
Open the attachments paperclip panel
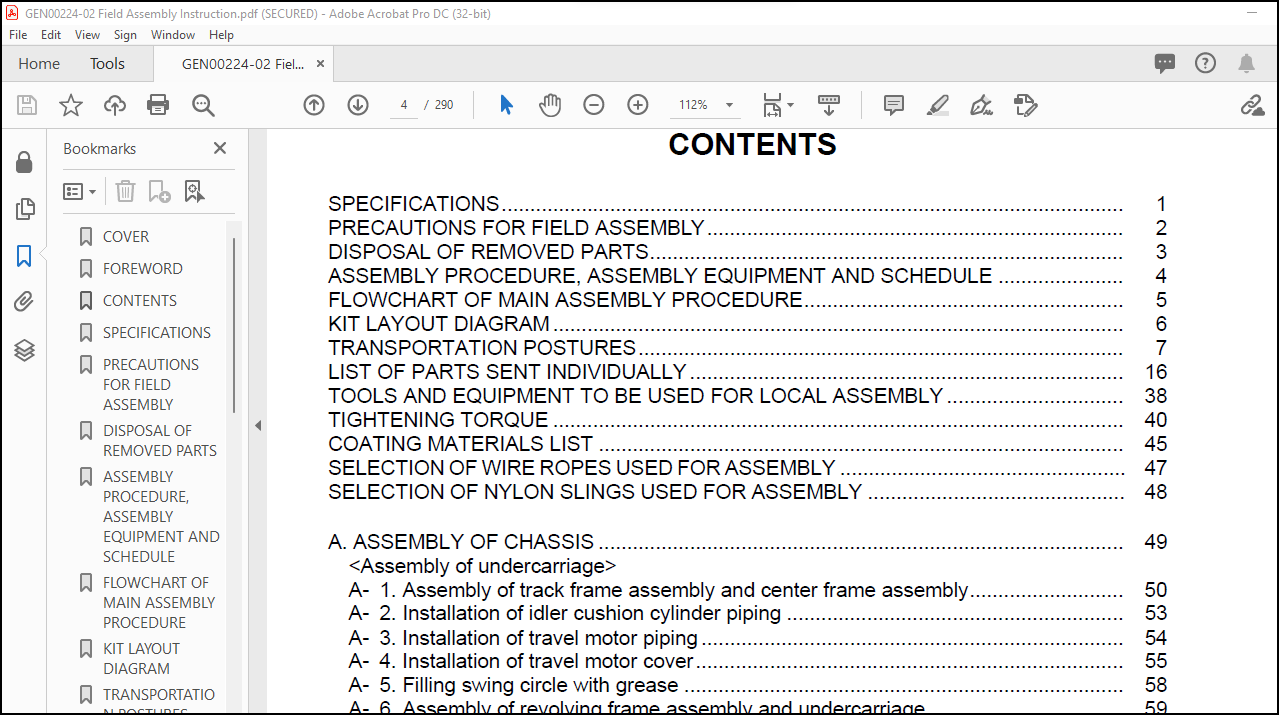24,302
